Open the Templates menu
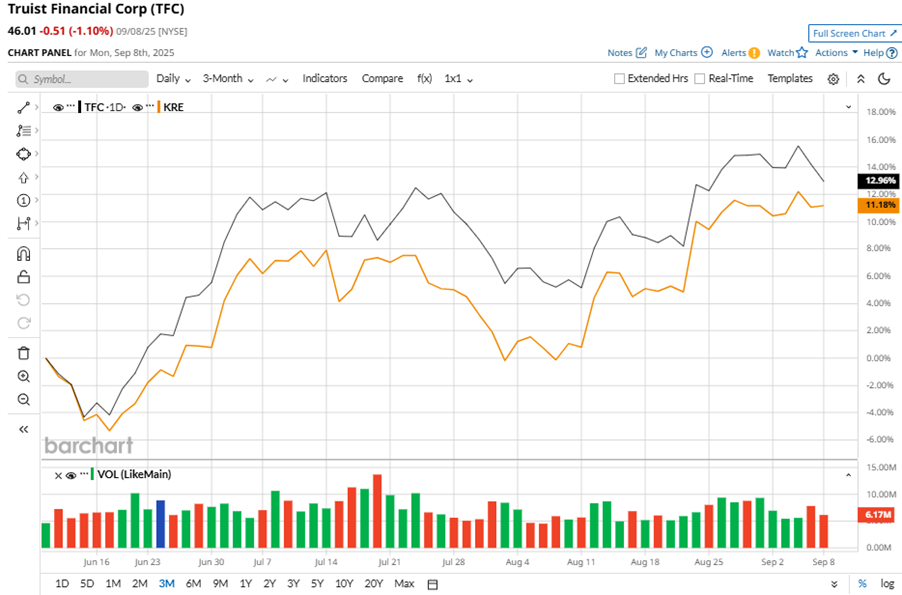The image size is (902, 595). click(x=790, y=78)
